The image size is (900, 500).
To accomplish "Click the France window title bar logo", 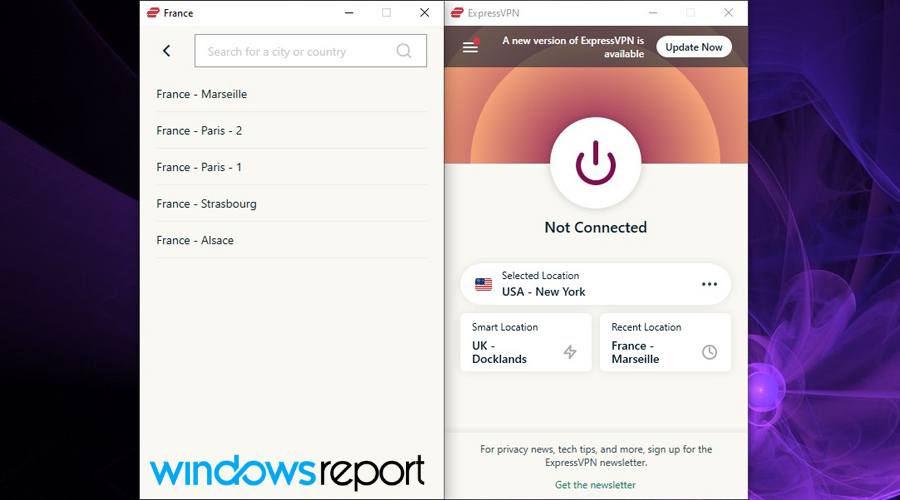I will pos(153,13).
